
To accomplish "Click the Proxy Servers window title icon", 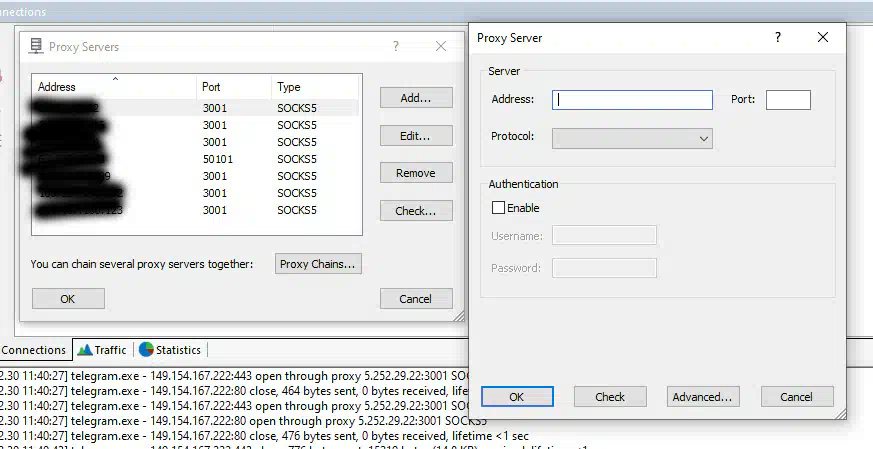I will click(36, 46).
